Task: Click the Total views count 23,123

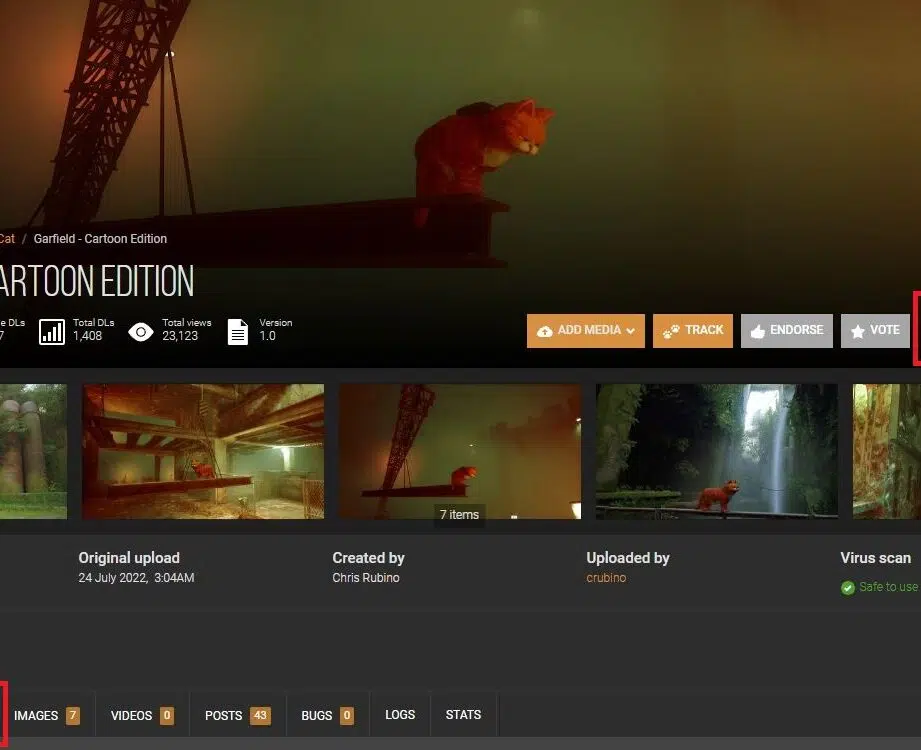Action: pos(180,336)
